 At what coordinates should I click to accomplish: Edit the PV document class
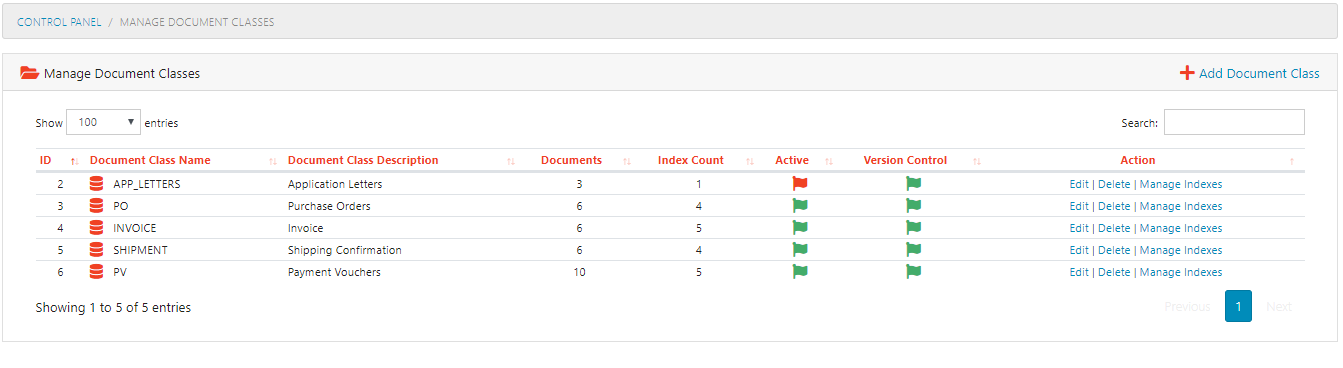(x=1079, y=272)
